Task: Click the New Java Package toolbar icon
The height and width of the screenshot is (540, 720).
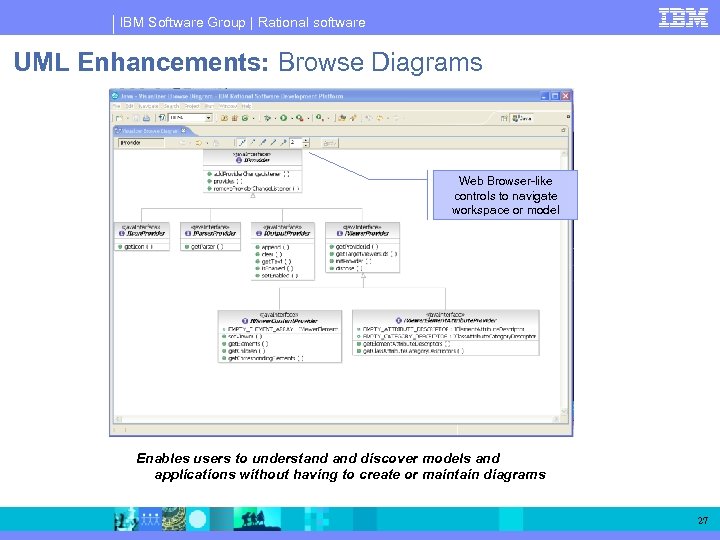Action: coord(235,118)
